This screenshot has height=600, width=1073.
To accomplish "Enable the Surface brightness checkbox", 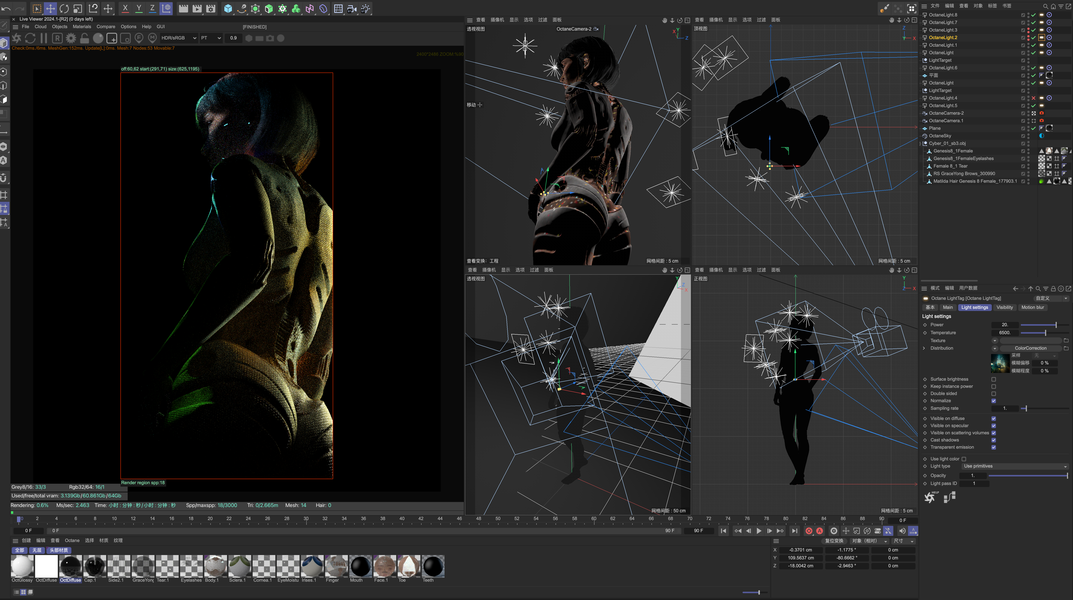I will [993, 379].
